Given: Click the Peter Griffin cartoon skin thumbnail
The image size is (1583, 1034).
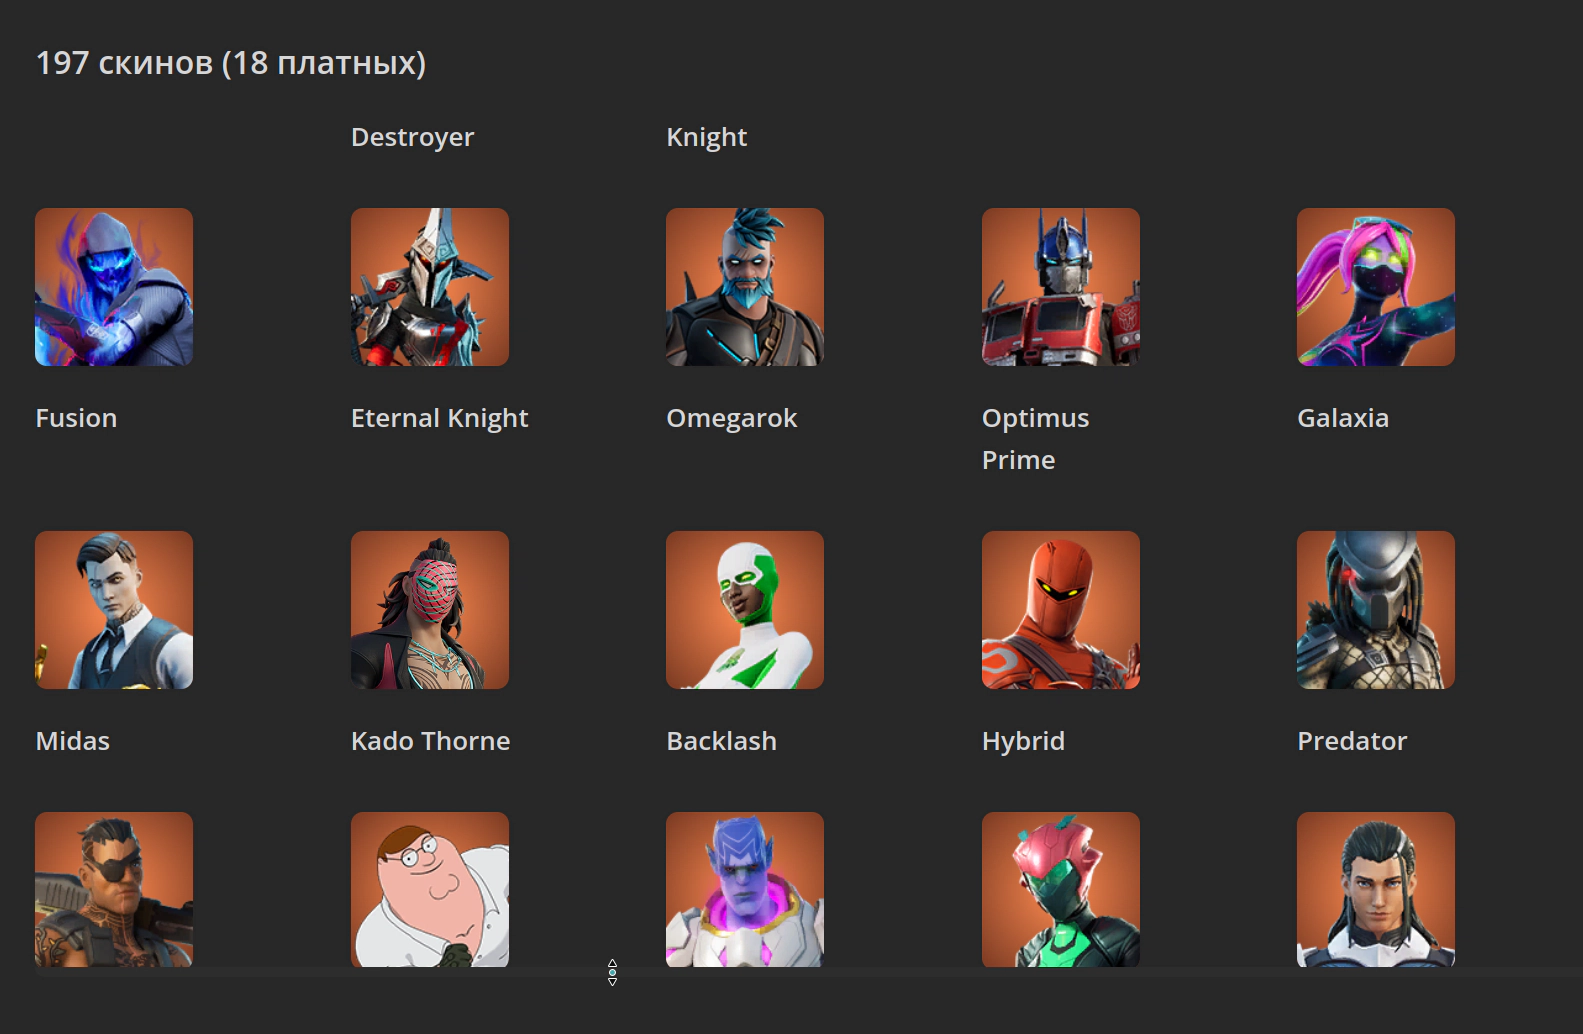Looking at the screenshot, I should click(430, 889).
